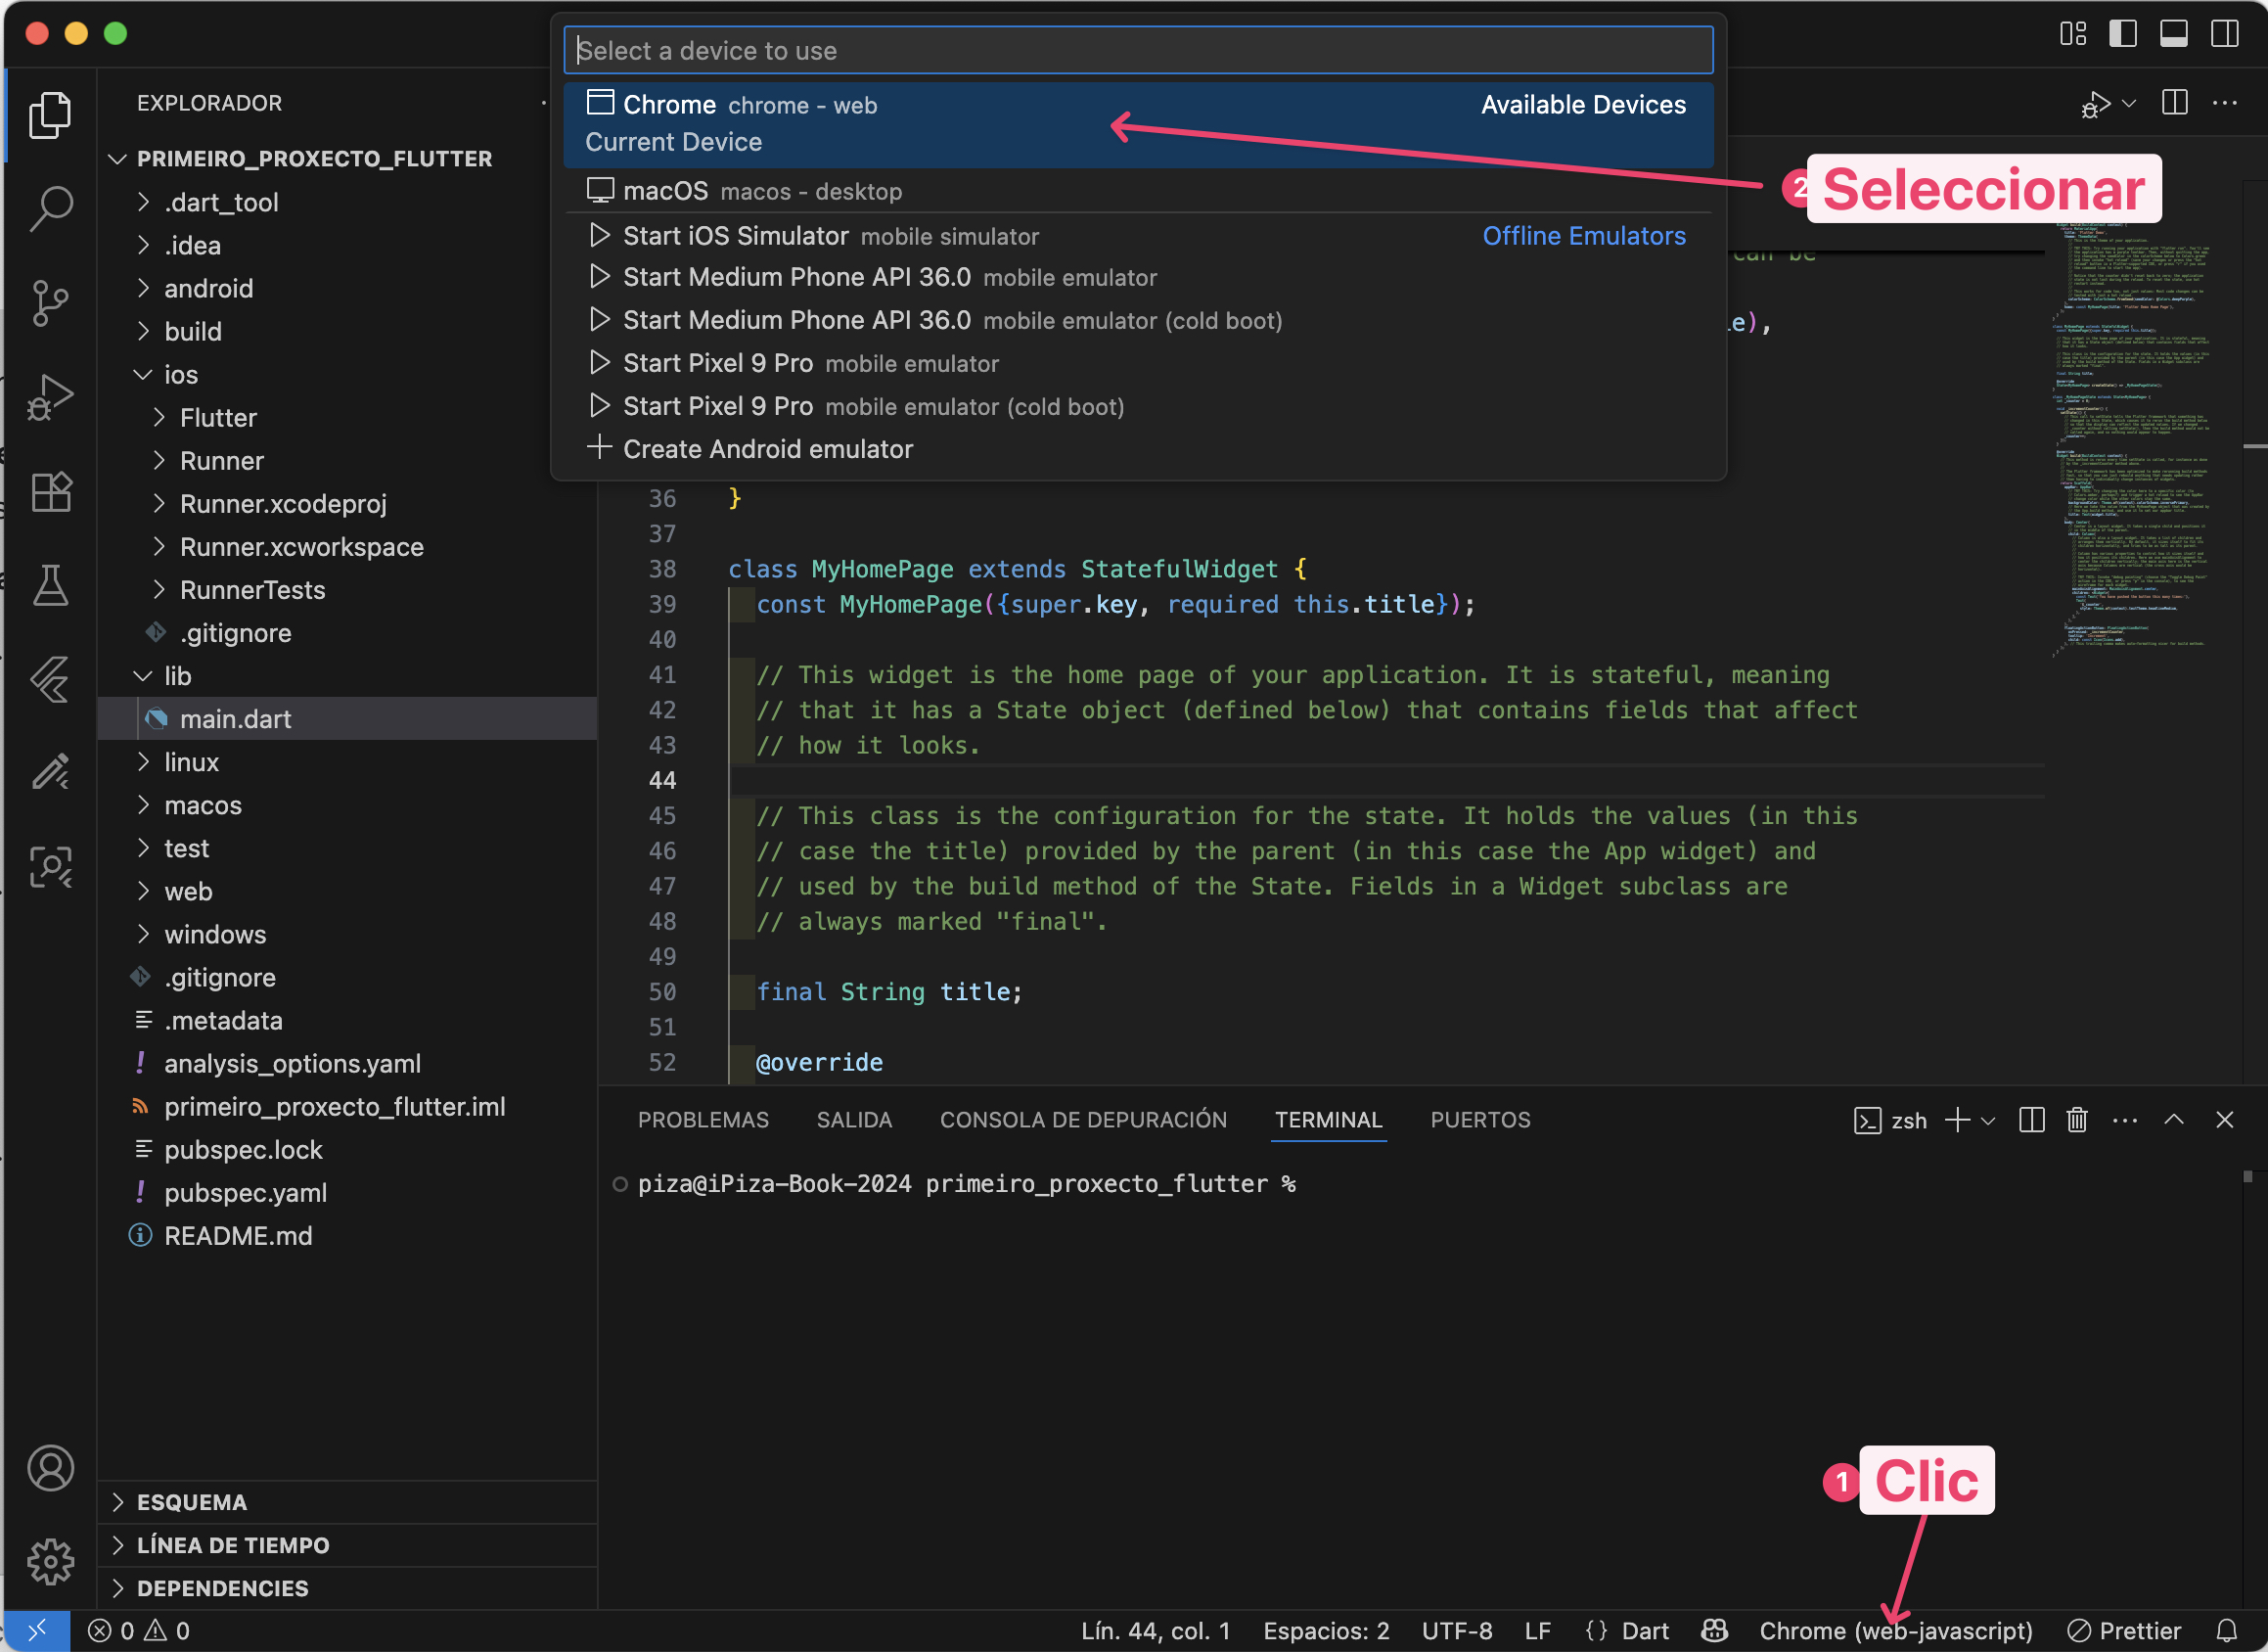Image resolution: width=2268 pixels, height=1652 pixels.
Task: Switch to the CONSOLA DE DEPURACIÓN tab
Action: tap(1083, 1120)
